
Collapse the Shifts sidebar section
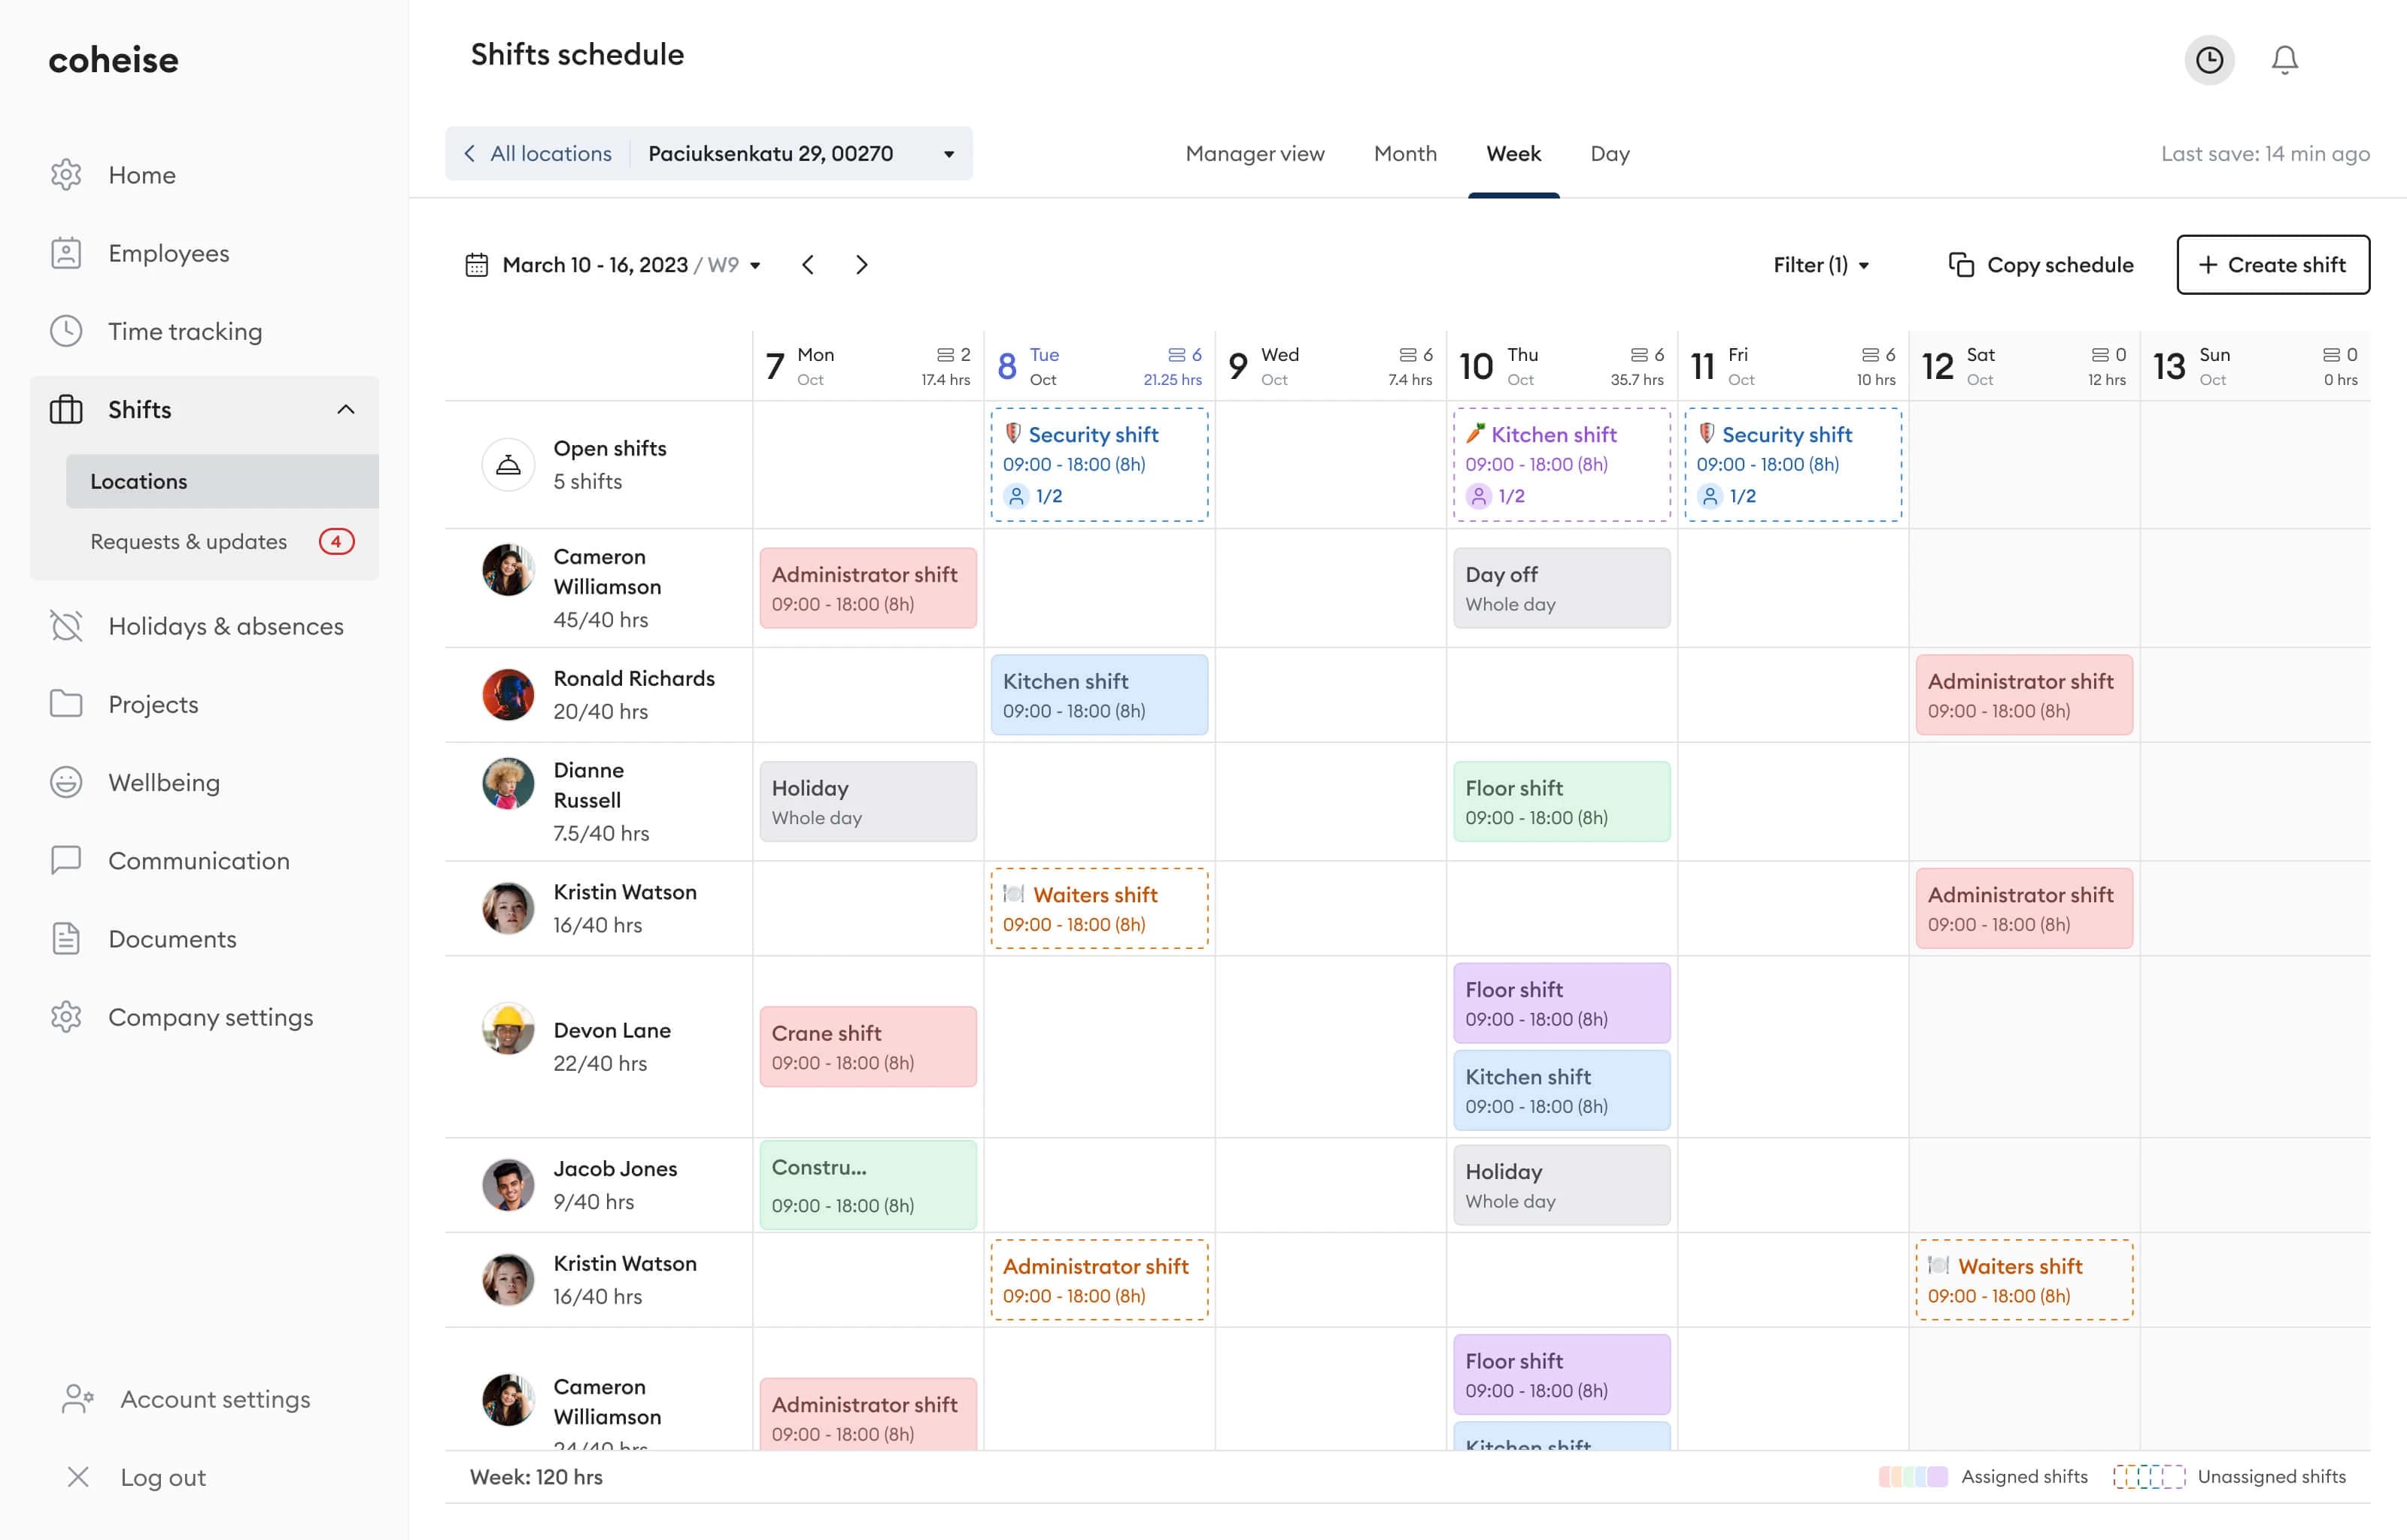pos(346,409)
